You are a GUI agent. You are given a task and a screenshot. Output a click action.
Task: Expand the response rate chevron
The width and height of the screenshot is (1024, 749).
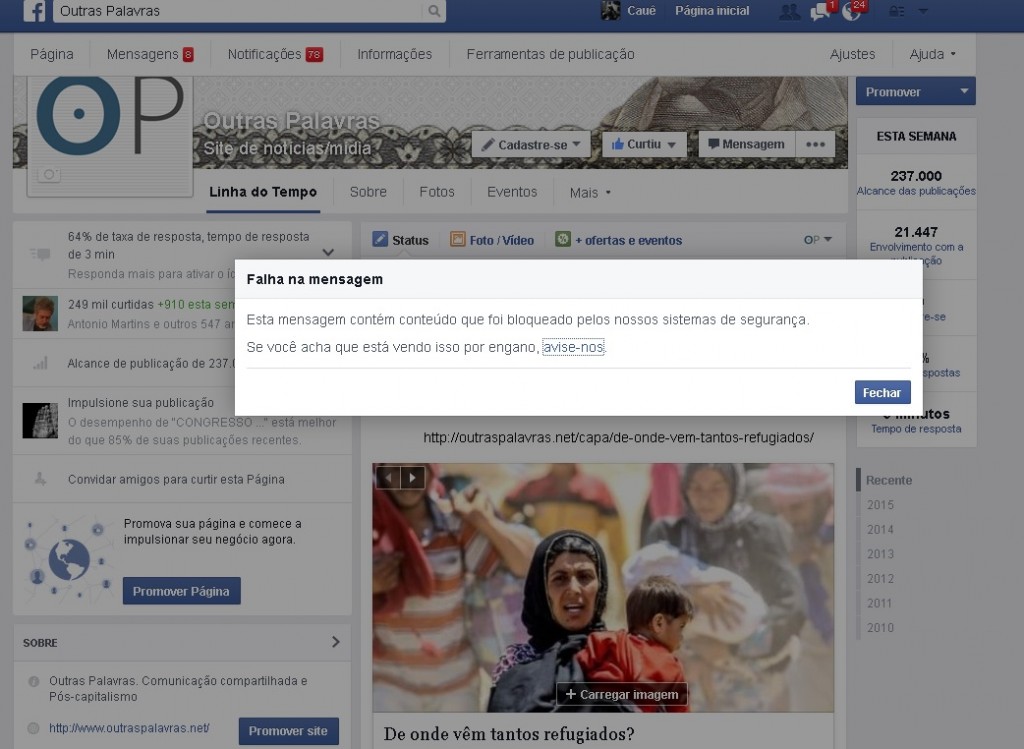328,252
